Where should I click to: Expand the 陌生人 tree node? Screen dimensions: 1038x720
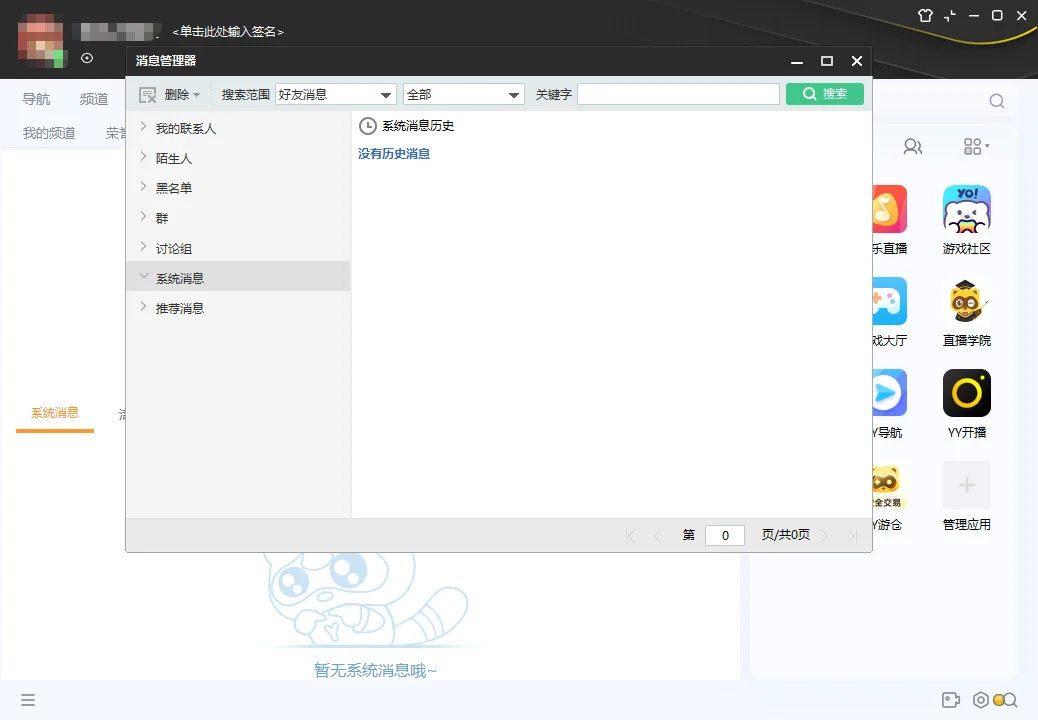click(143, 156)
